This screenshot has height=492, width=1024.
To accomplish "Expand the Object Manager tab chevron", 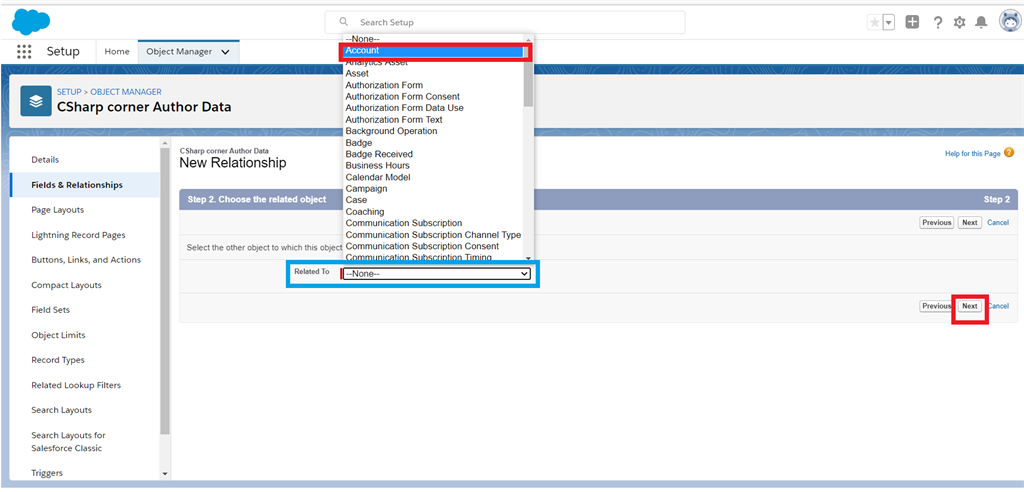I will pos(225,52).
